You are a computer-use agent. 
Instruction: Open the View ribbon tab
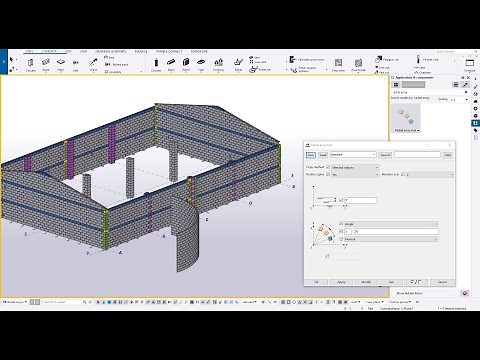point(83,52)
